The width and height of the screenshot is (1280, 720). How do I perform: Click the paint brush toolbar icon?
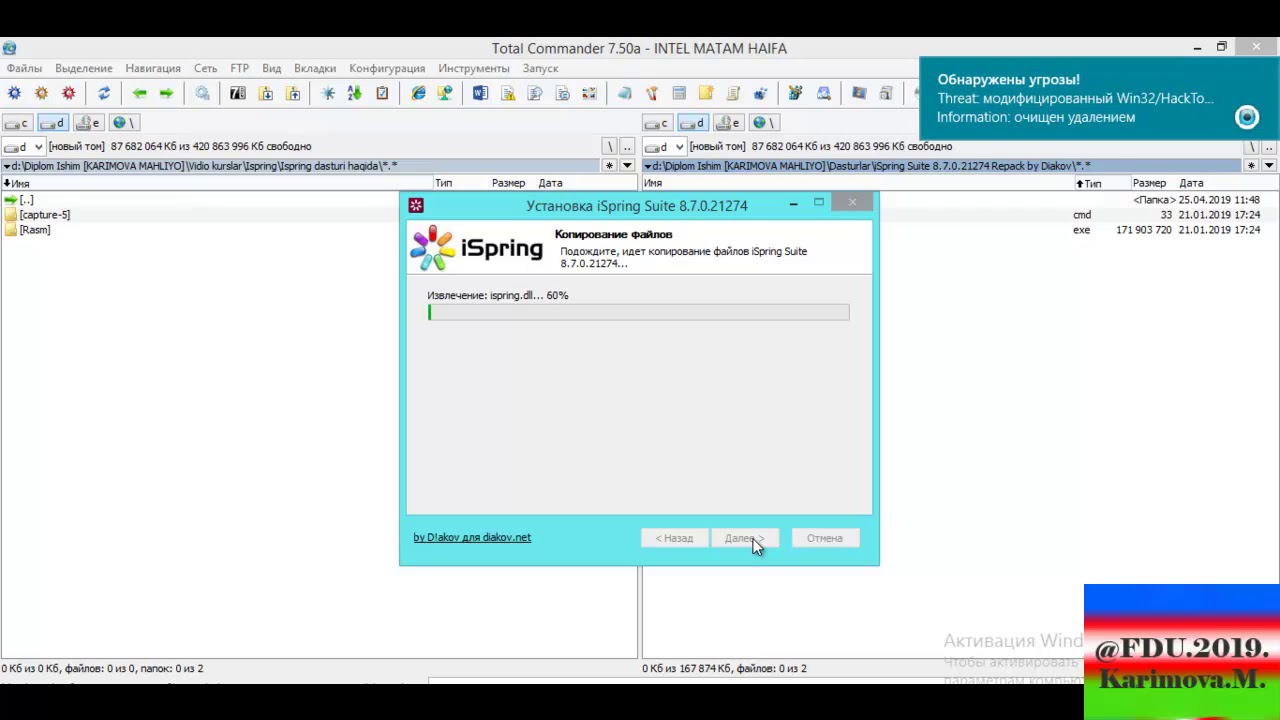[651, 93]
